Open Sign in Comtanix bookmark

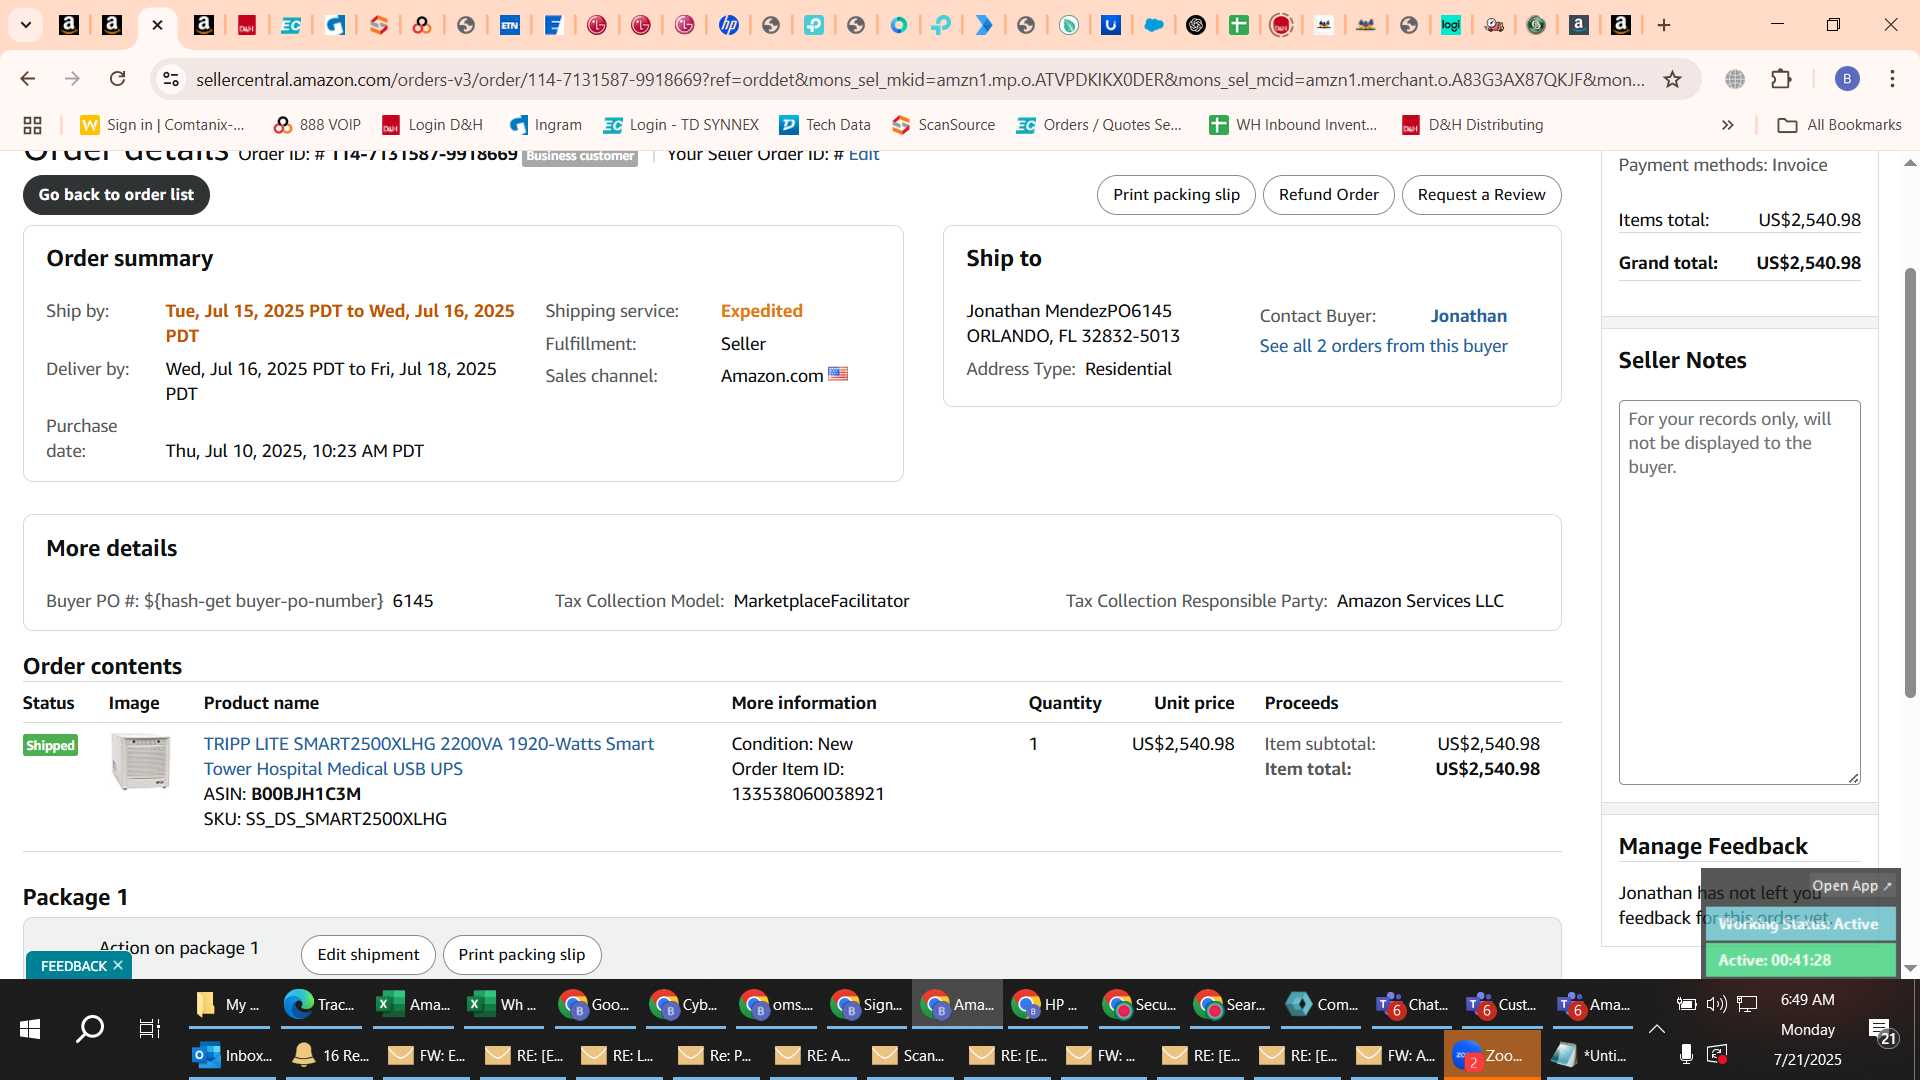[x=163, y=125]
